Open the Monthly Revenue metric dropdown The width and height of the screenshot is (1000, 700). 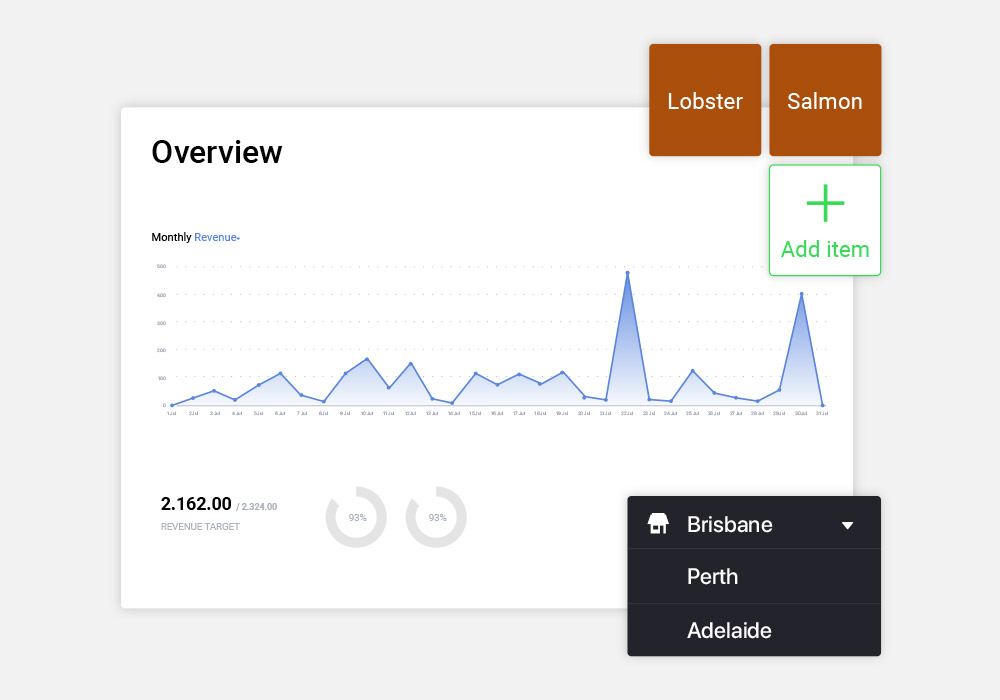(x=217, y=237)
